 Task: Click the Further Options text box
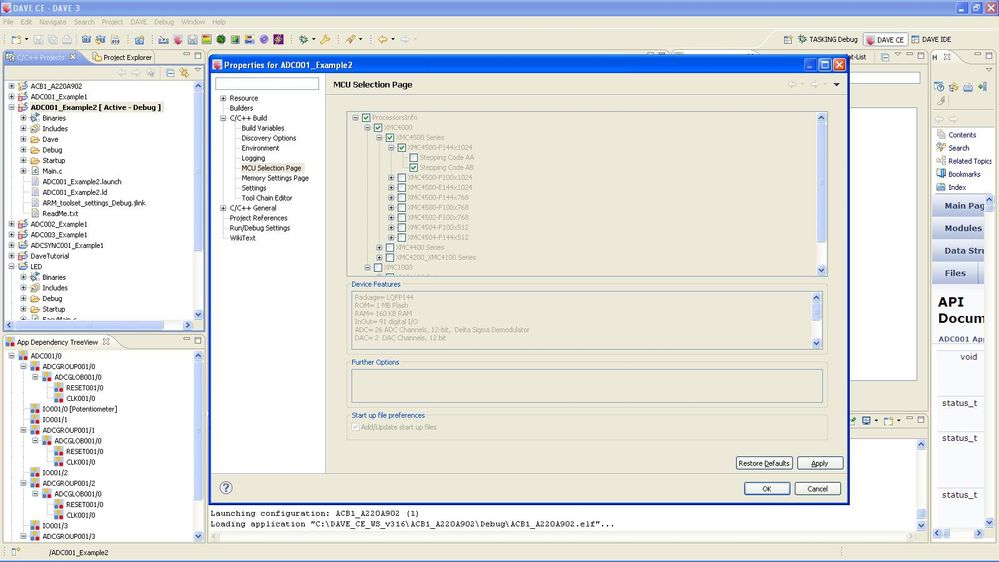click(x=587, y=385)
